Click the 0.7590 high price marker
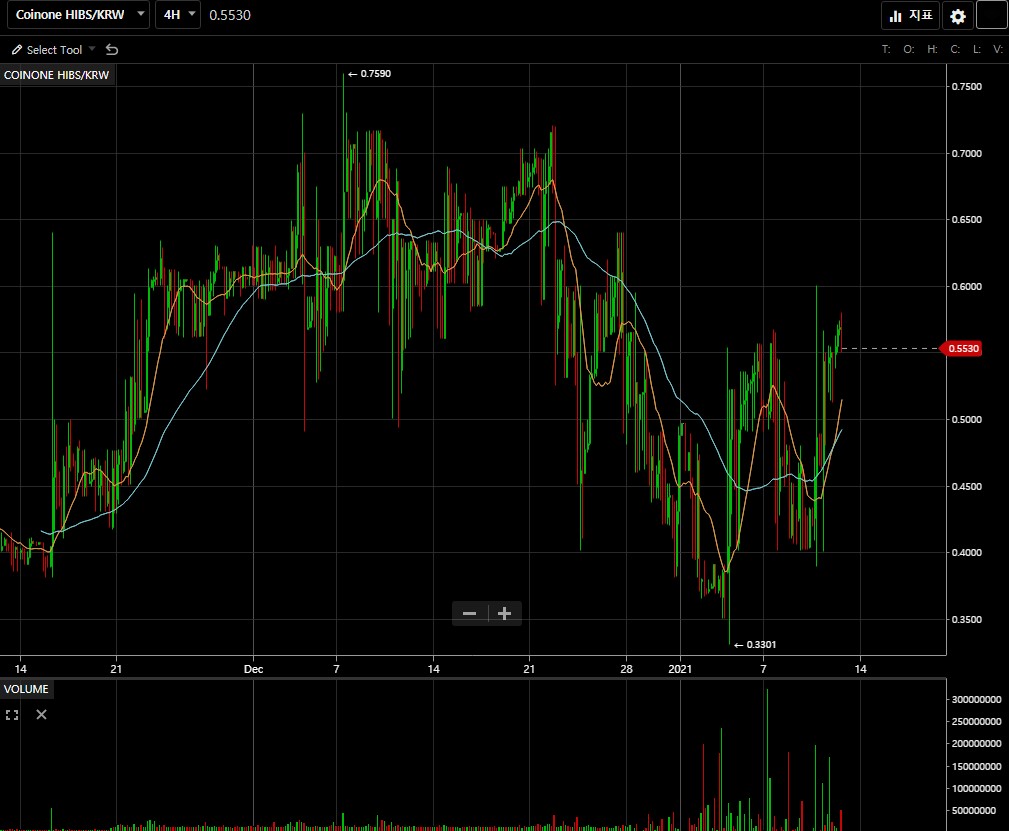 369,73
